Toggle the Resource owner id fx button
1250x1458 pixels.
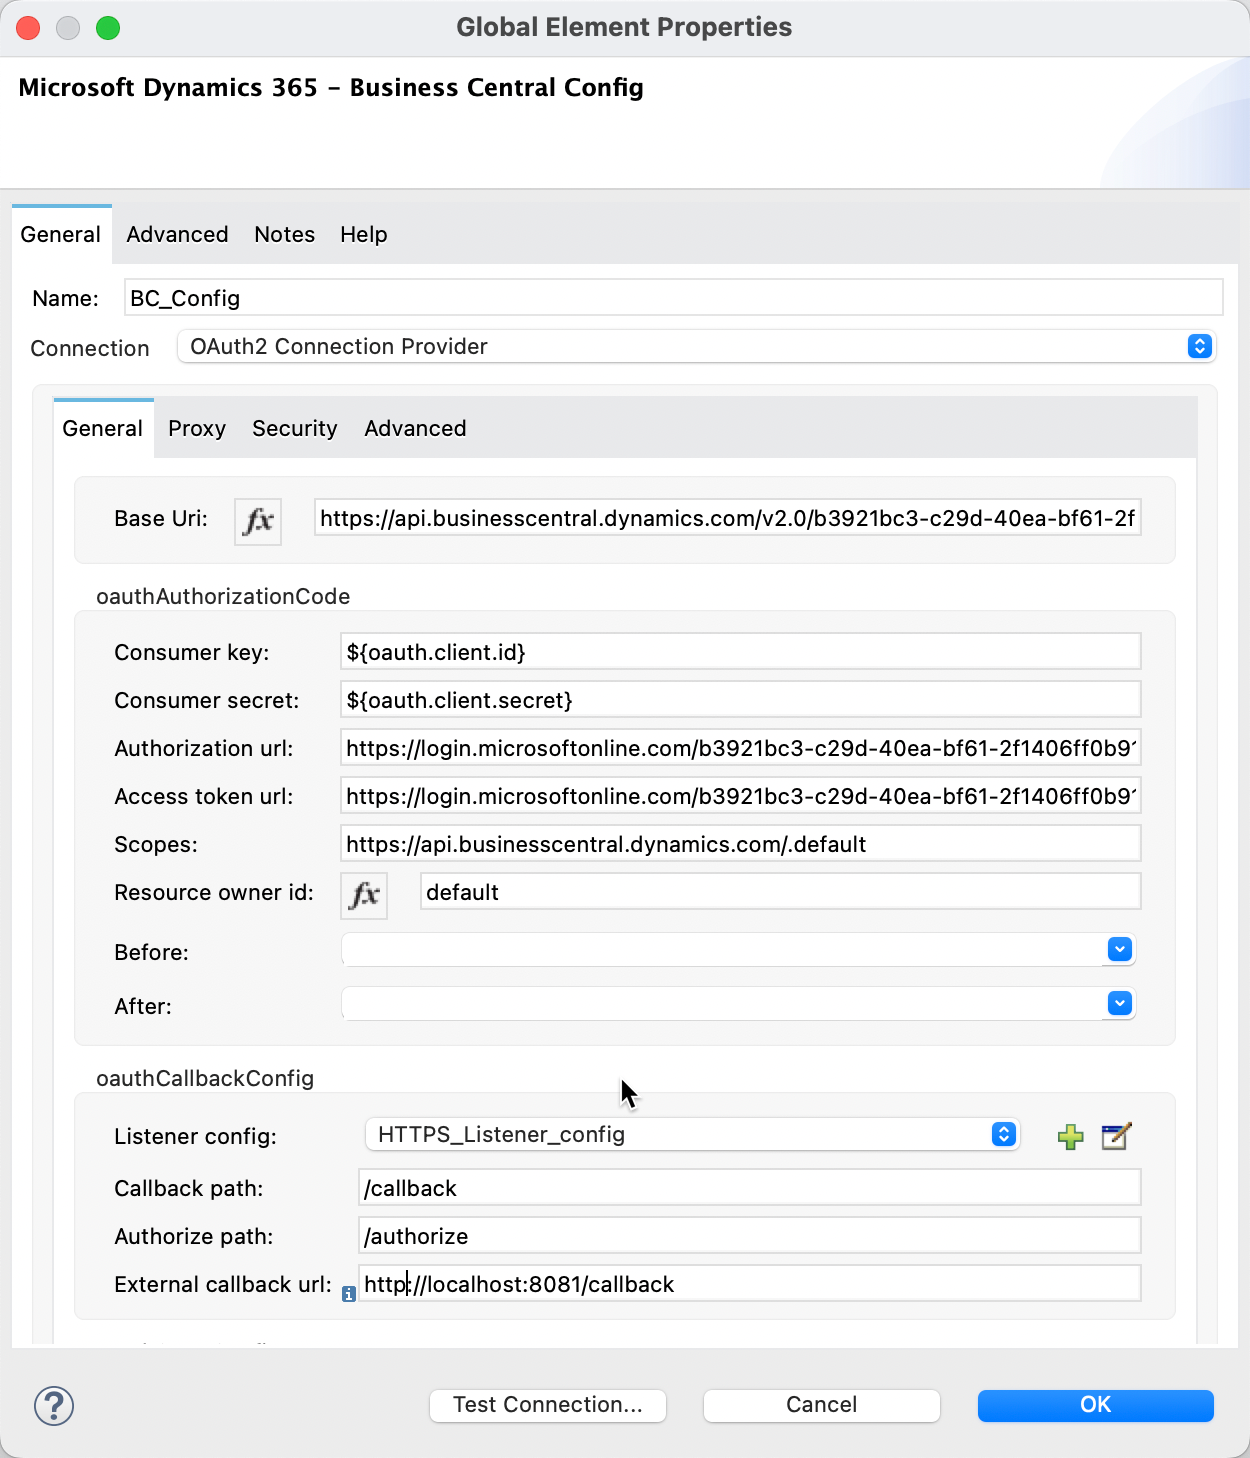364,895
